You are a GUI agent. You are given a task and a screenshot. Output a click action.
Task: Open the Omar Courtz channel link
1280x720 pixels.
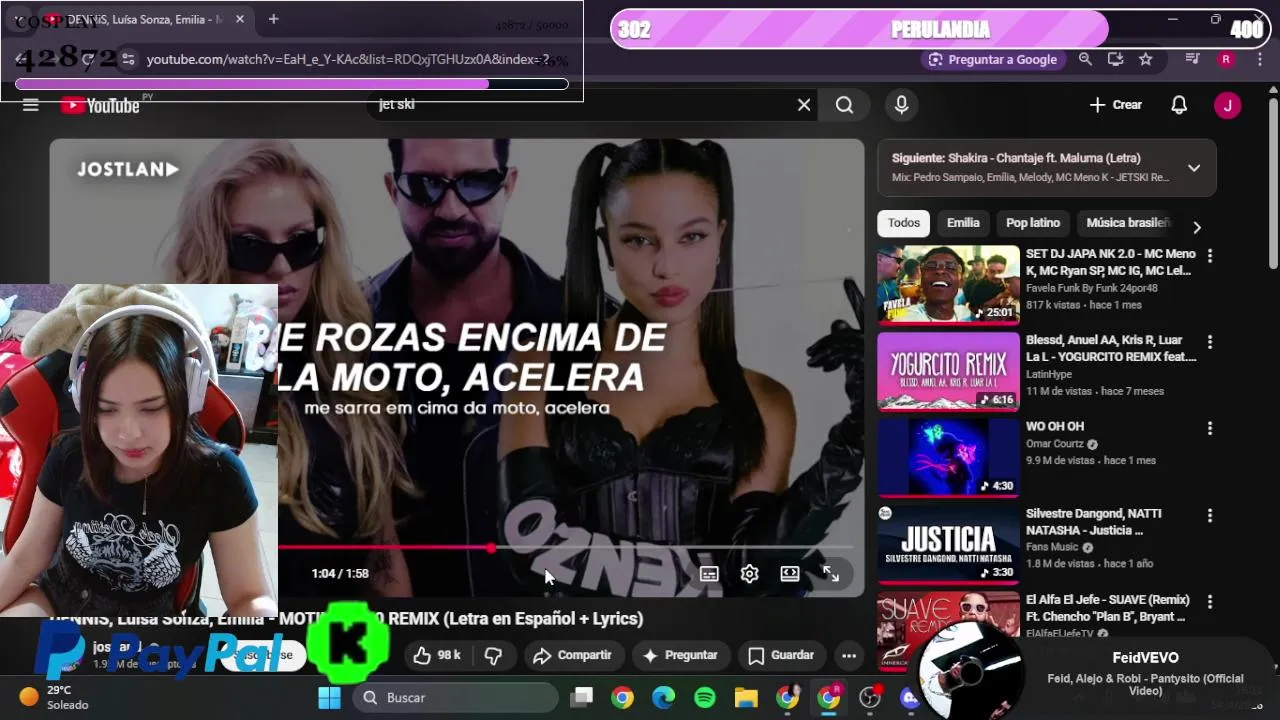point(1055,444)
